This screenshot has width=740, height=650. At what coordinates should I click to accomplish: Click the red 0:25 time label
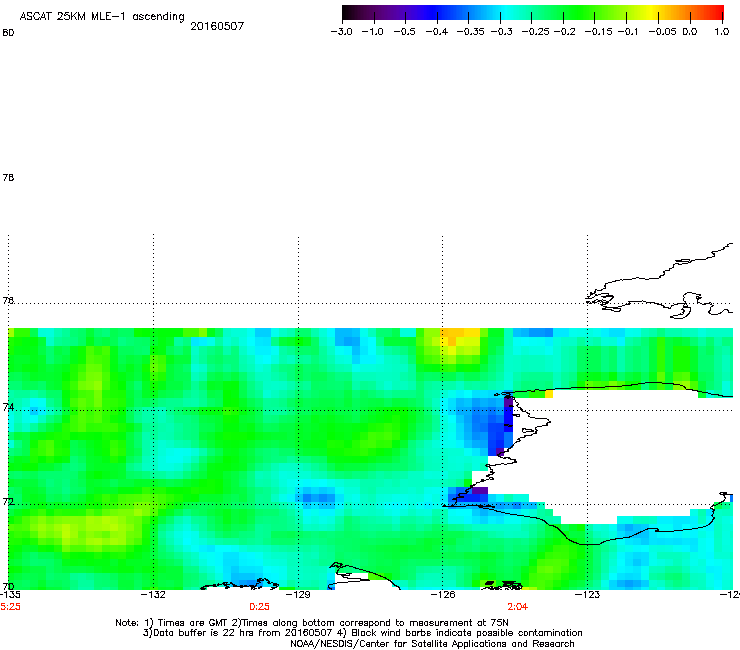point(260,607)
